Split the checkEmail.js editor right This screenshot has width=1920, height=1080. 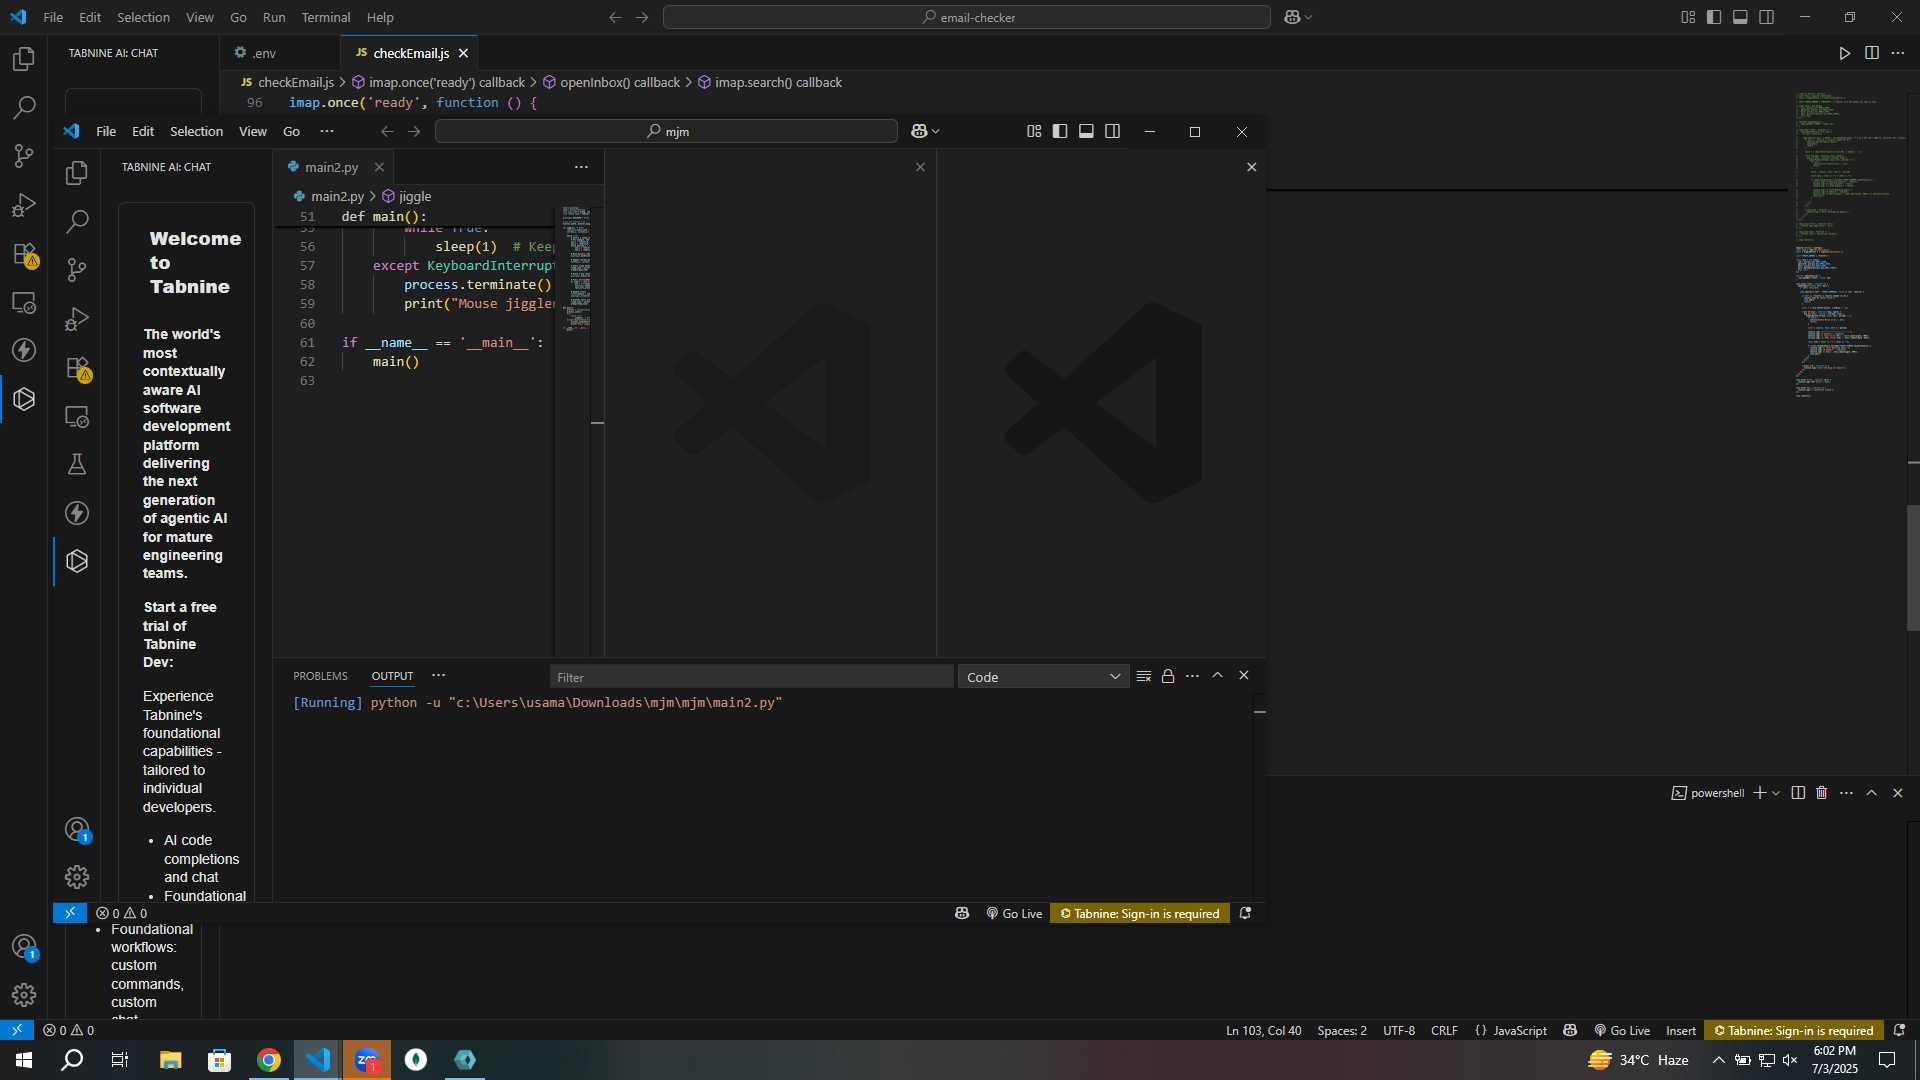point(1871,54)
